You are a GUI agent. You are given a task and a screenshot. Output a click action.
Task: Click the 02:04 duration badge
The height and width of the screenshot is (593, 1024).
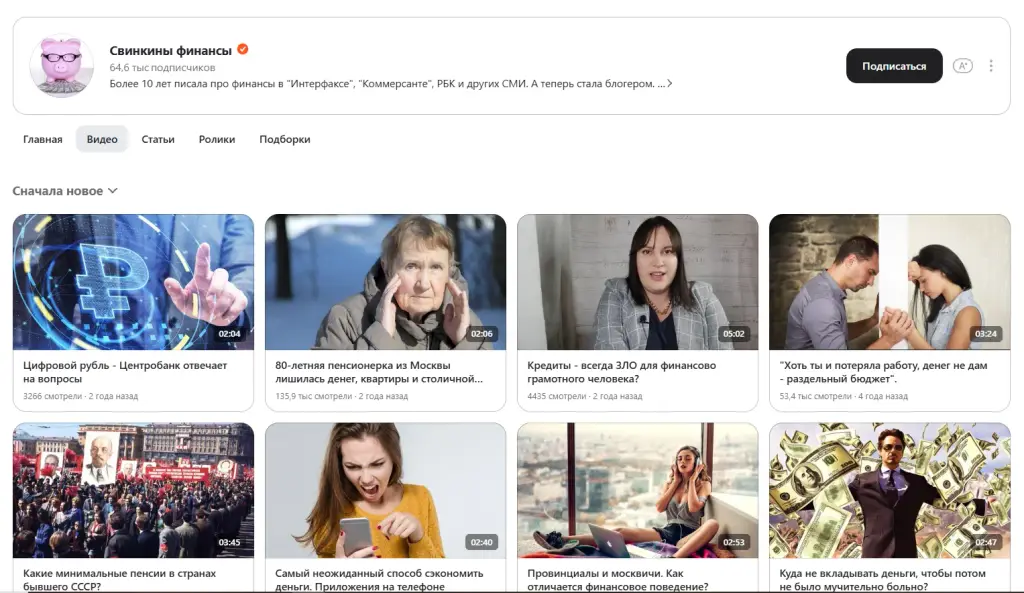[229, 334]
